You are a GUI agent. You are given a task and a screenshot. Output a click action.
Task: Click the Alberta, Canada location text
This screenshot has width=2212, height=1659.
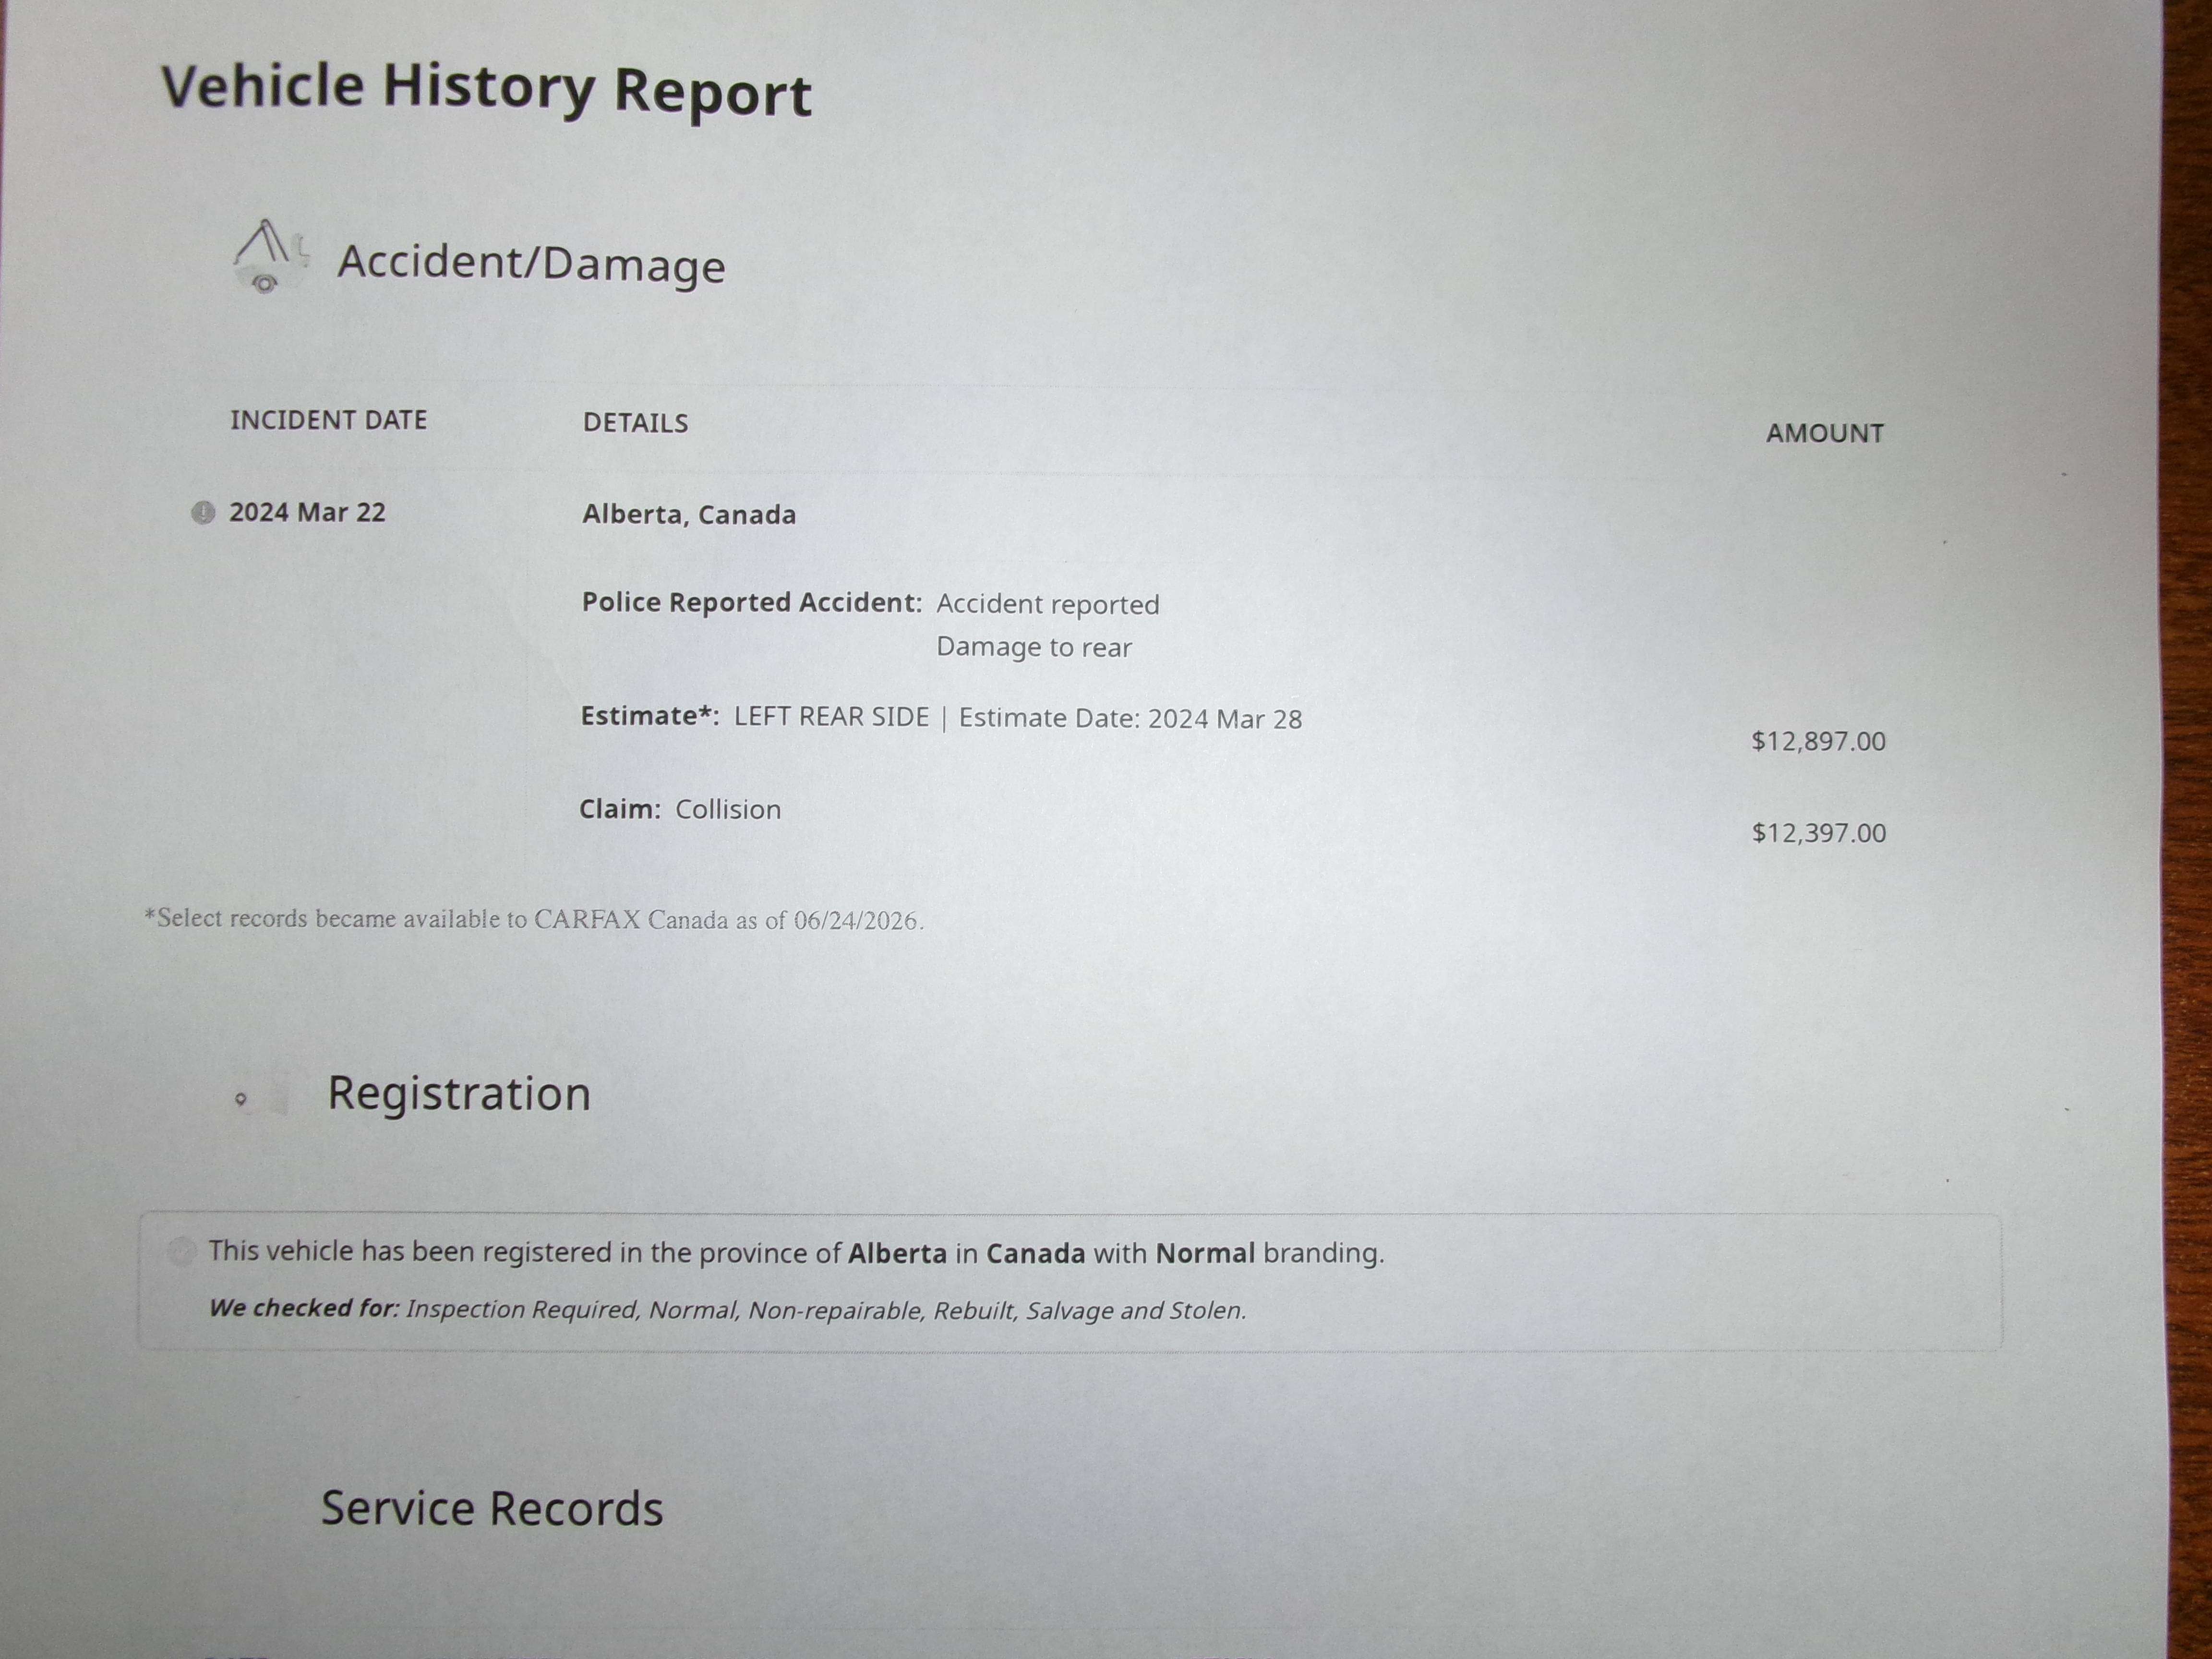[x=689, y=514]
